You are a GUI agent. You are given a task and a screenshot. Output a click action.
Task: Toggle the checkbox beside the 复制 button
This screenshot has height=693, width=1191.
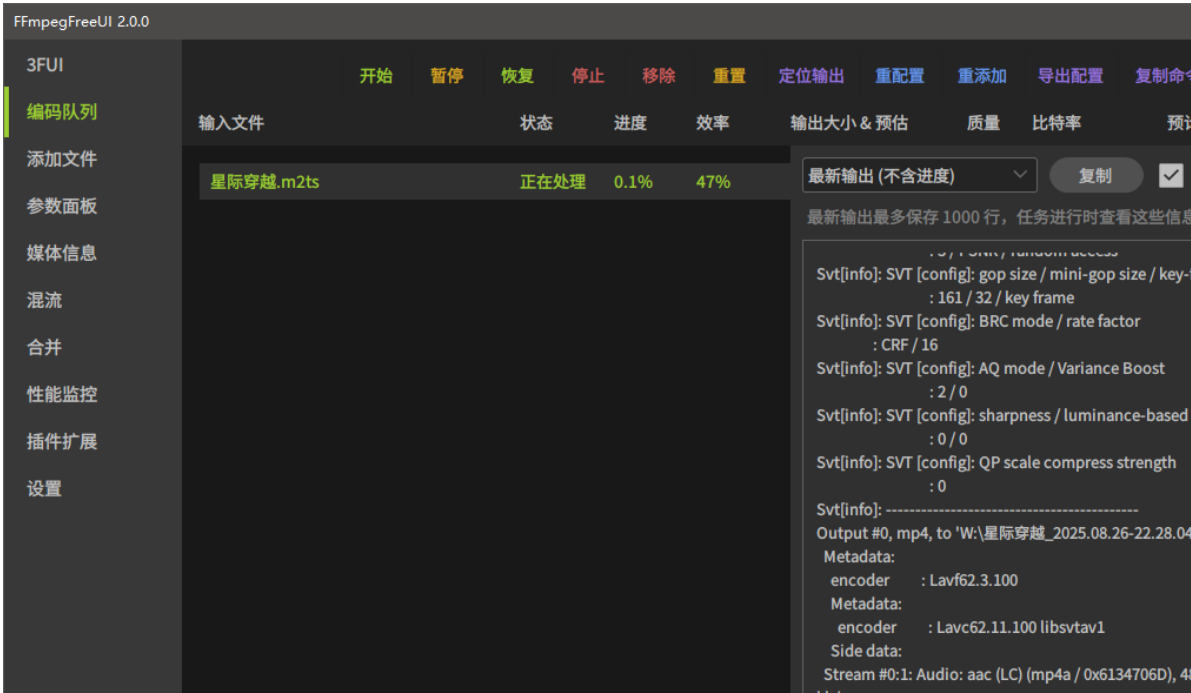(1171, 176)
